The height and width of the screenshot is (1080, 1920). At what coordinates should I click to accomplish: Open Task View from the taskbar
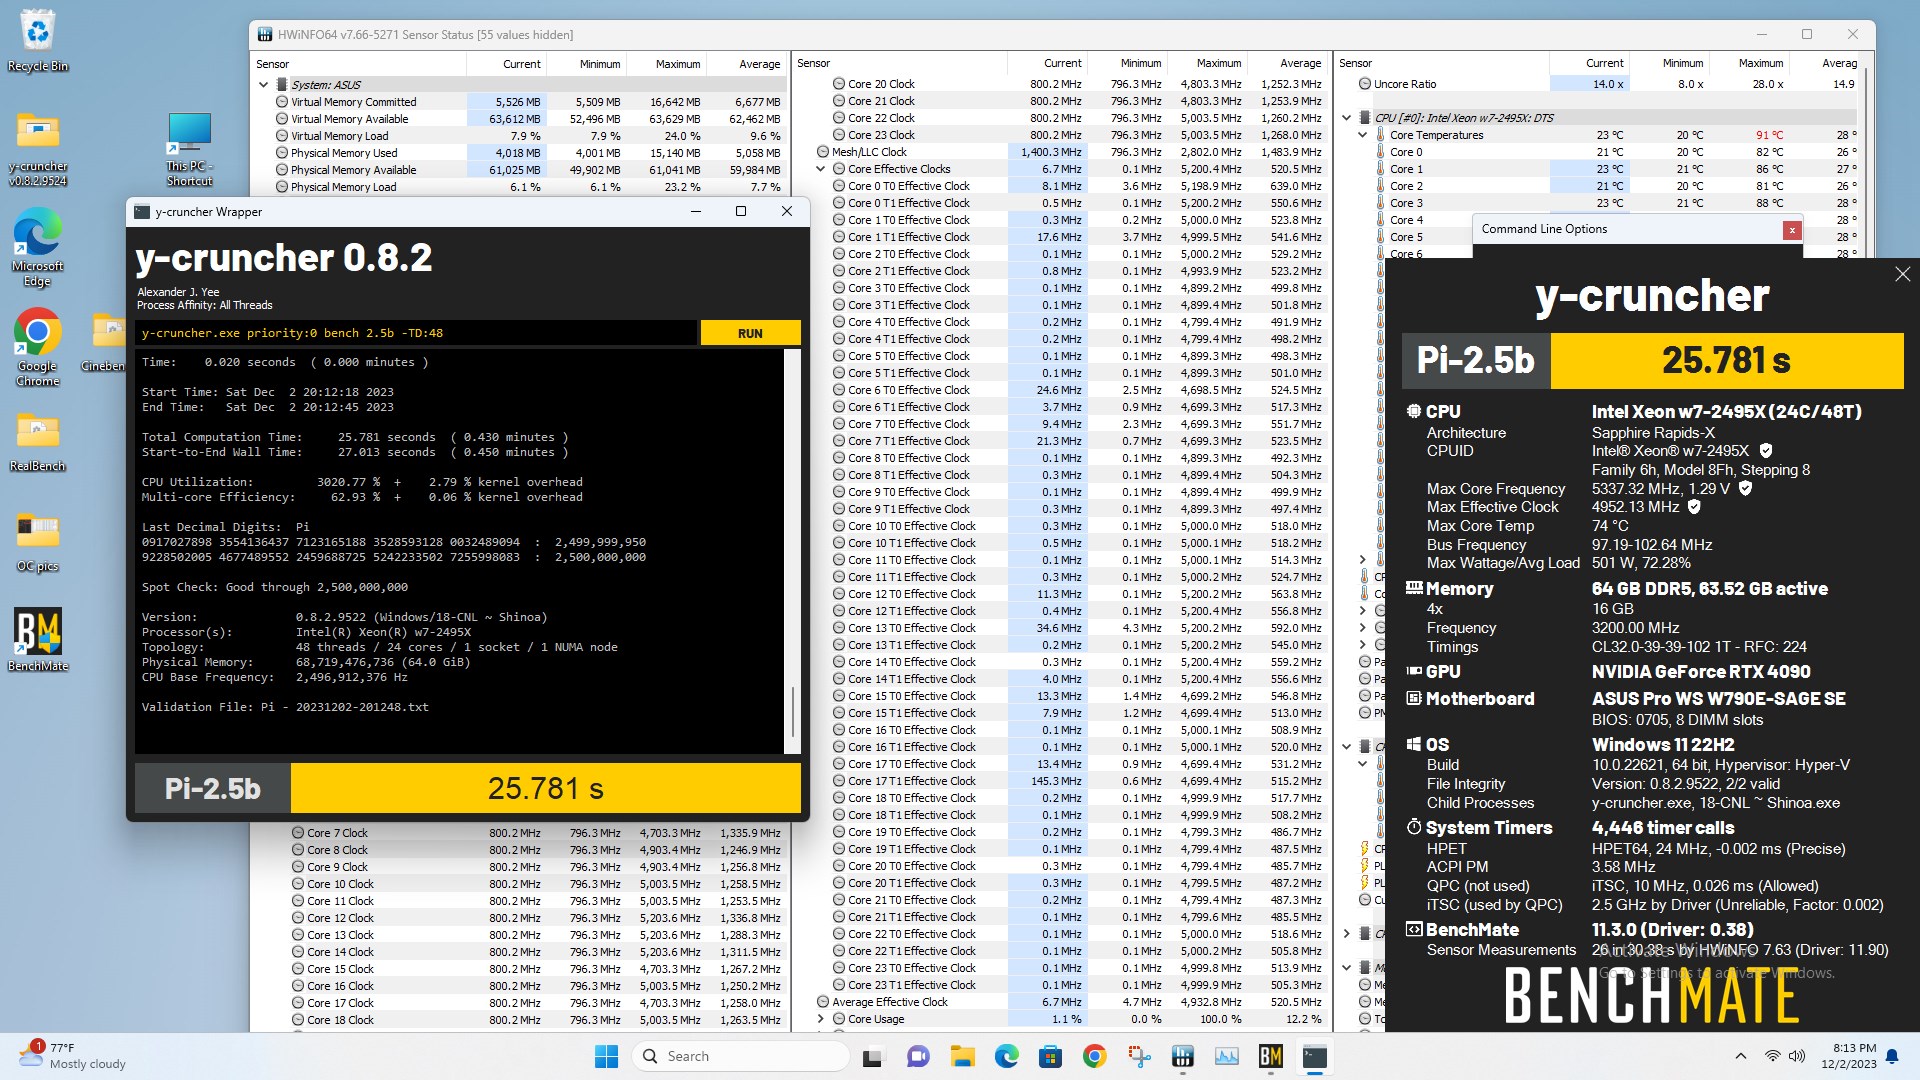[873, 1056]
